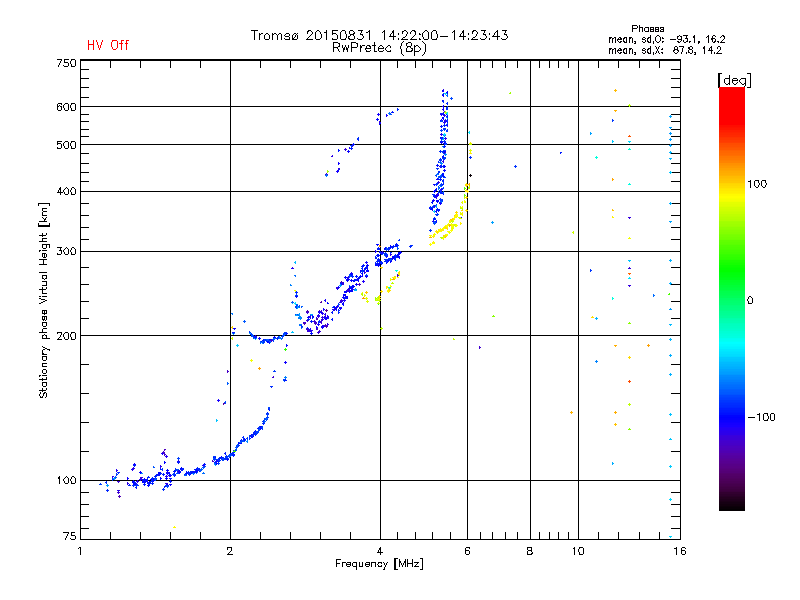Click the colorbar '100' tick label
800x600 pixels.
coord(757,184)
